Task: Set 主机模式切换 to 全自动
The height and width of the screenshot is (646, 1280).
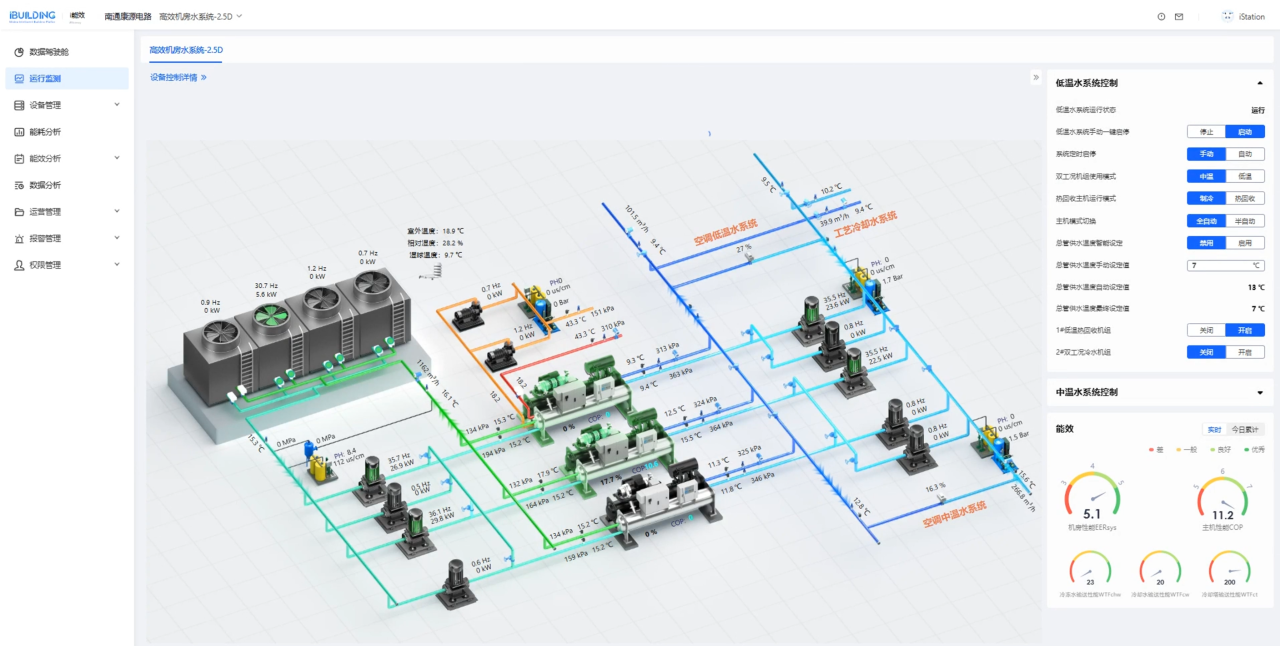Action: (x=1206, y=220)
